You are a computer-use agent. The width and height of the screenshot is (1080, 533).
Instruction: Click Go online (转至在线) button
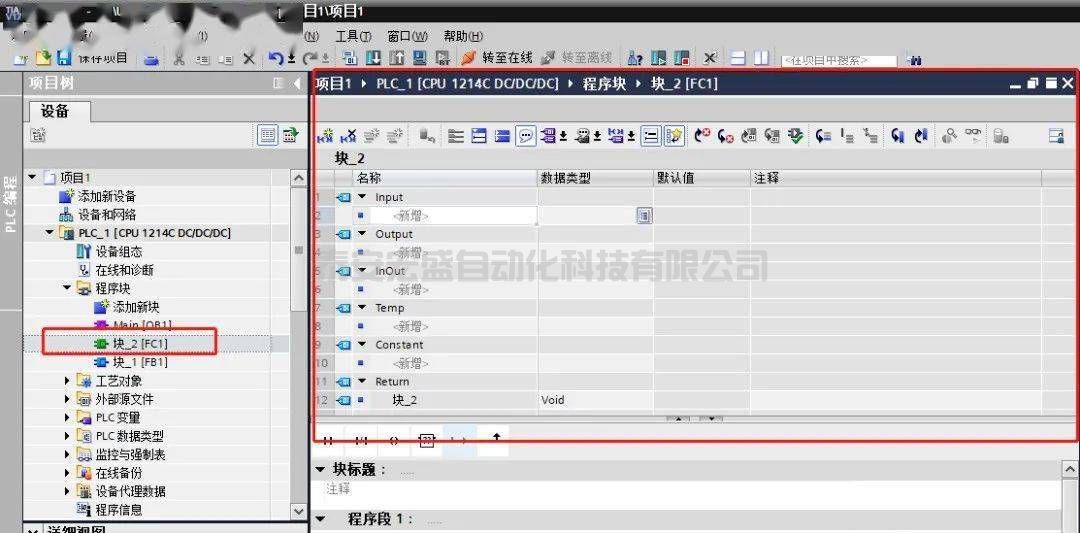click(x=496, y=58)
